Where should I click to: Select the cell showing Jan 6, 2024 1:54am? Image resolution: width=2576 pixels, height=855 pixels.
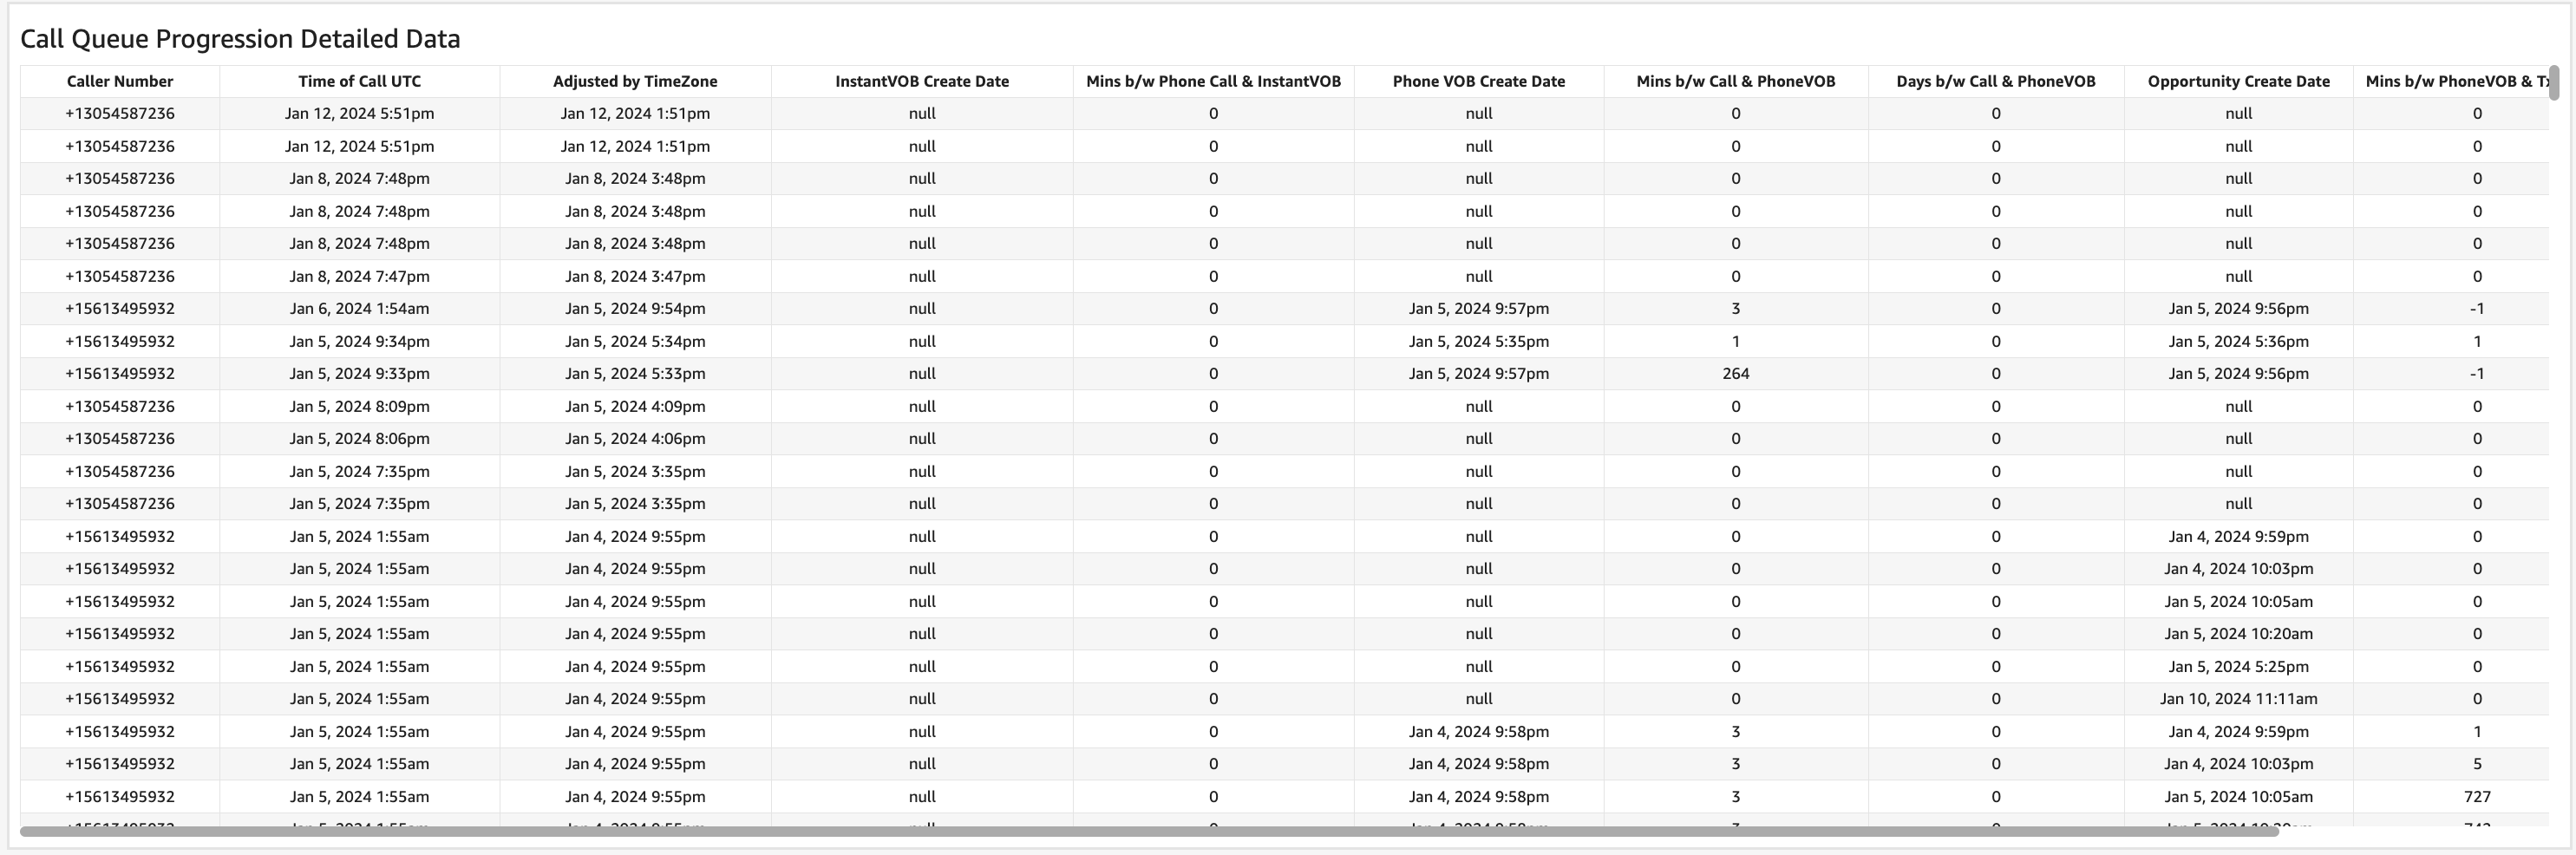point(359,309)
